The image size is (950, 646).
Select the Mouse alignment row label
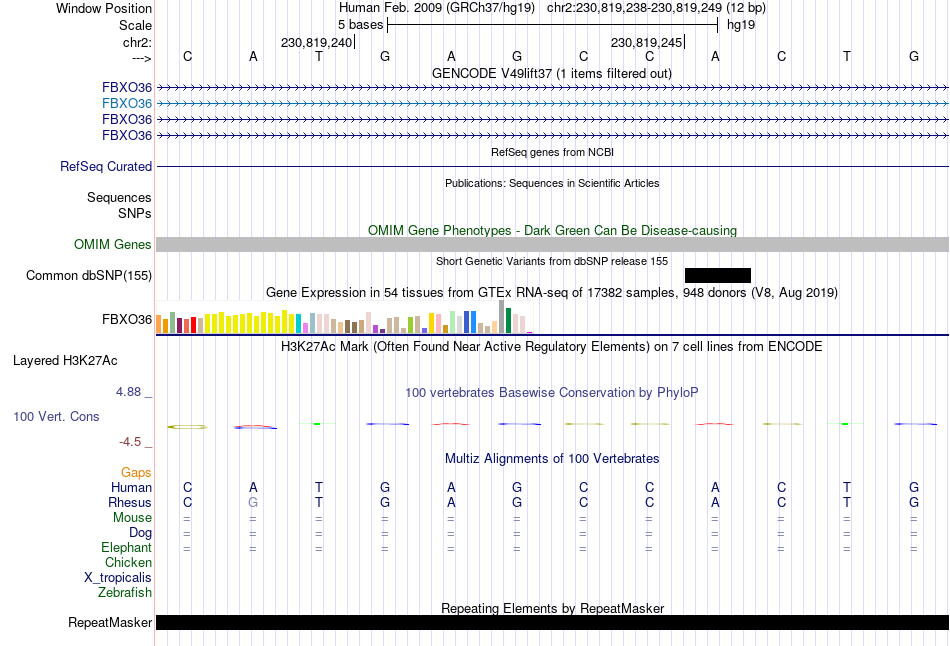click(x=132, y=518)
